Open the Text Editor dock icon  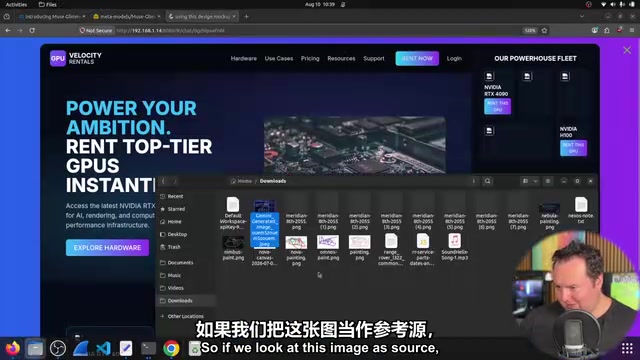pyautogui.click(x=126, y=348)
